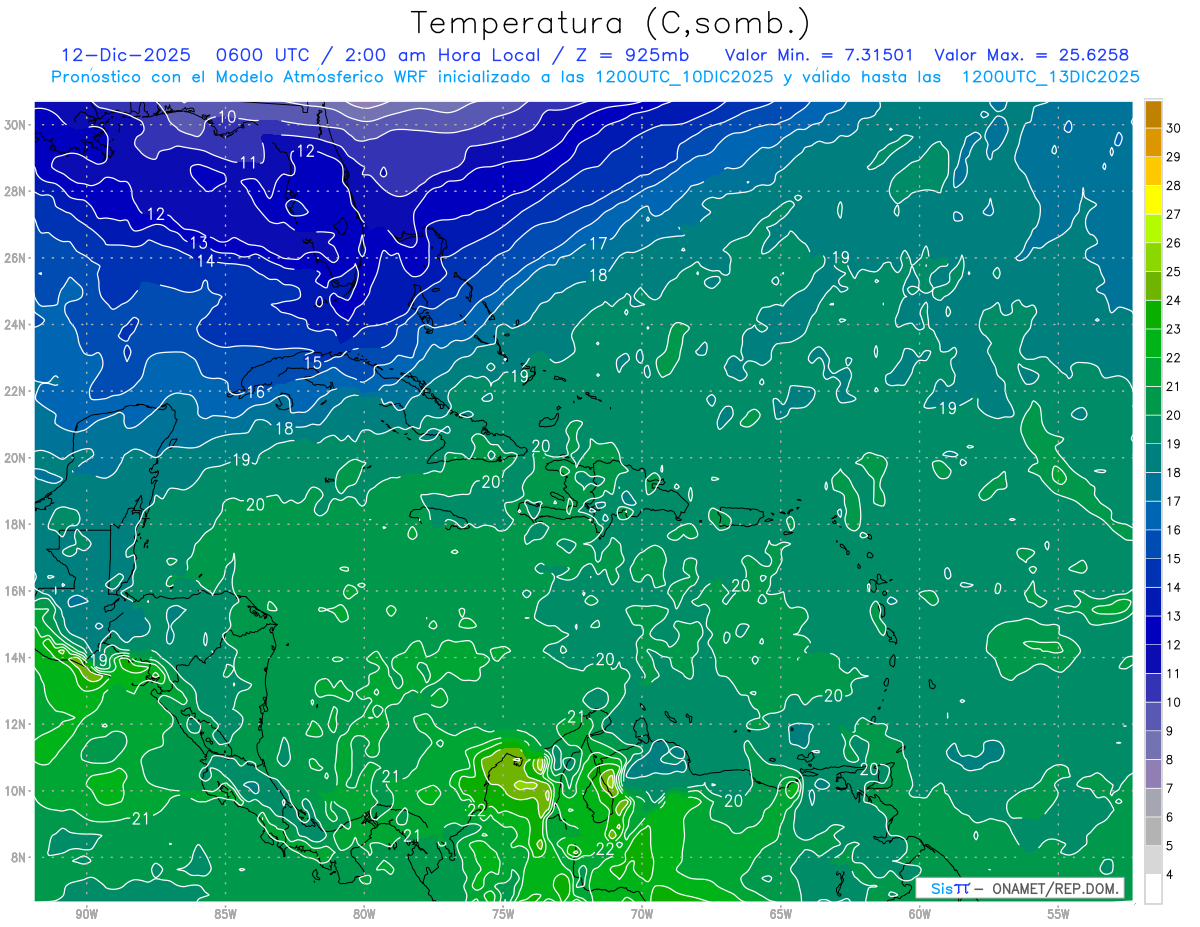This screenshot has width=1200, height=927.
Task: Click the 55W longitude axis label
Action: pyautogui.click(x=1059, y=914)
